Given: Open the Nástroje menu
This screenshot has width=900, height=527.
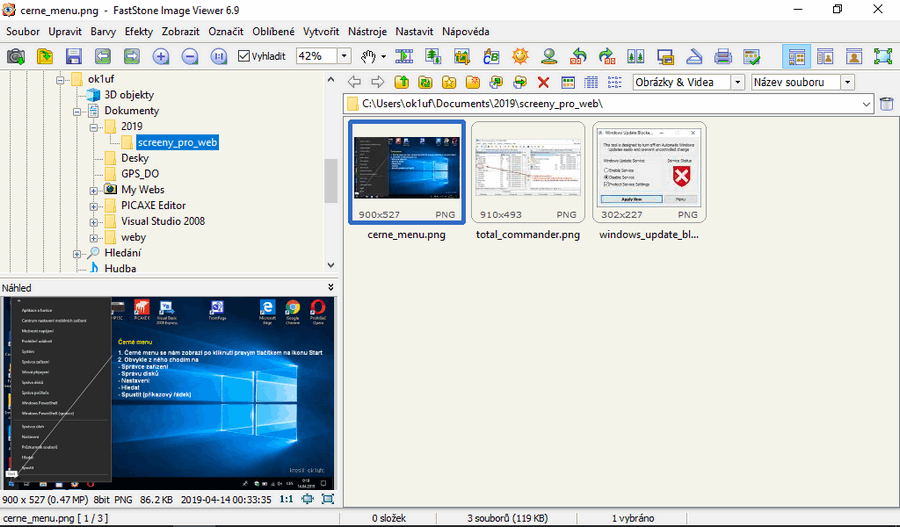Looking at the screenshot, I should click(x=367, y=31).
